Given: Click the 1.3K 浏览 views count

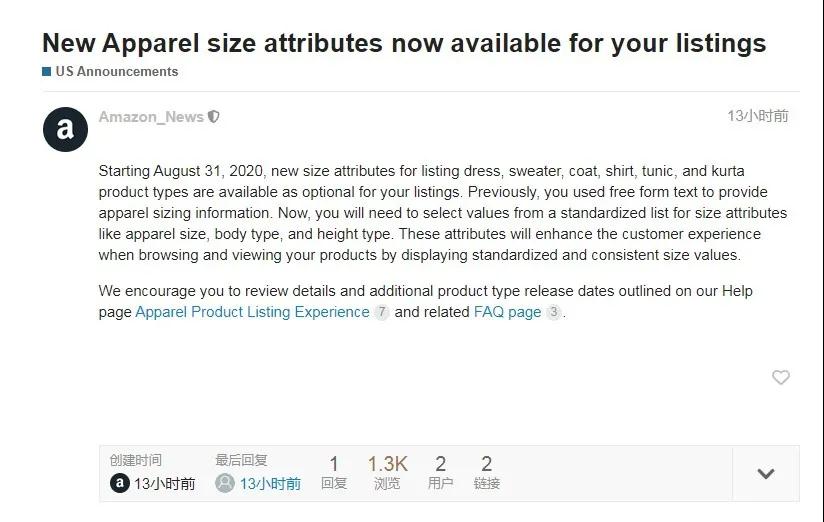Looking at the screenshot, I should tap(387, 472).
